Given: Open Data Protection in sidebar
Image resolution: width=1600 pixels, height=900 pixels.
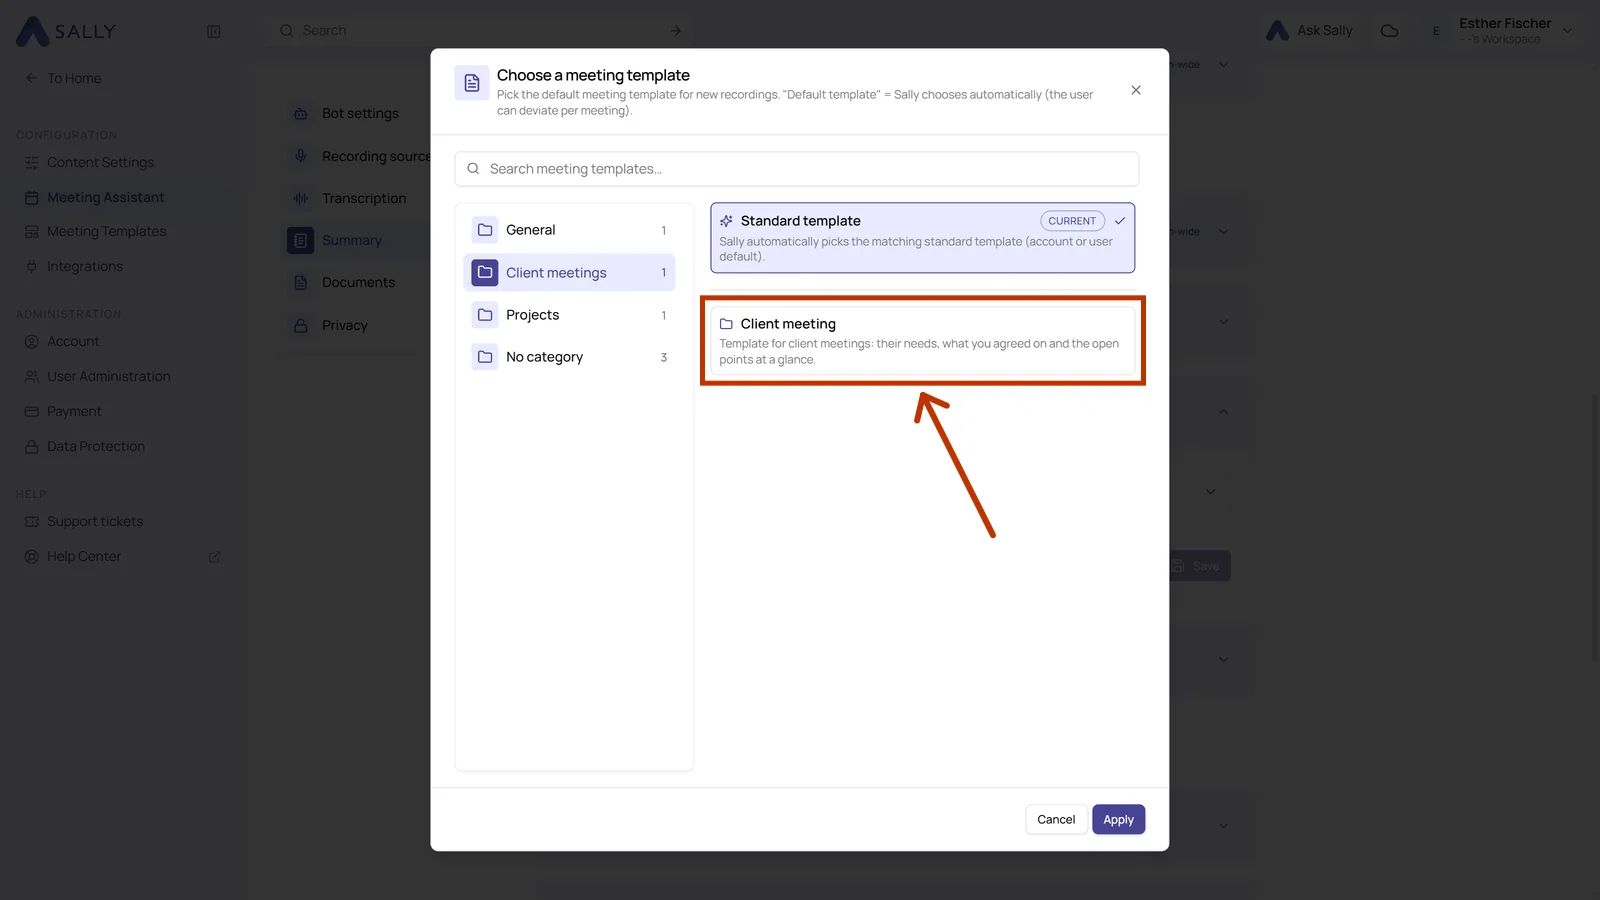Looking at the screenshot, I should (x=95, y=446).
